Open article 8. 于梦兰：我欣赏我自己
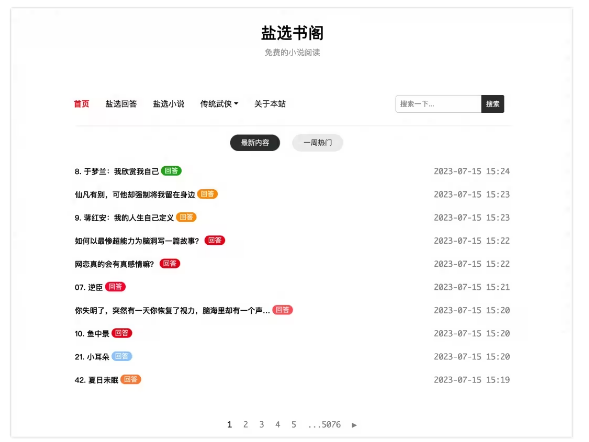The image size is (589, 442). coord(116,172)
